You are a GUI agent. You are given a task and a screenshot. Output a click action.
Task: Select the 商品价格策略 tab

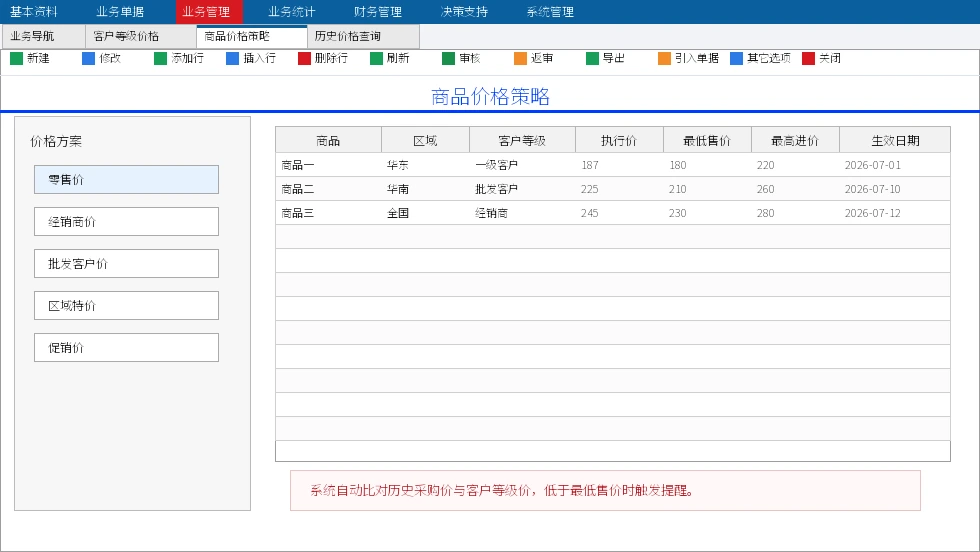click(x=252, y=36)
